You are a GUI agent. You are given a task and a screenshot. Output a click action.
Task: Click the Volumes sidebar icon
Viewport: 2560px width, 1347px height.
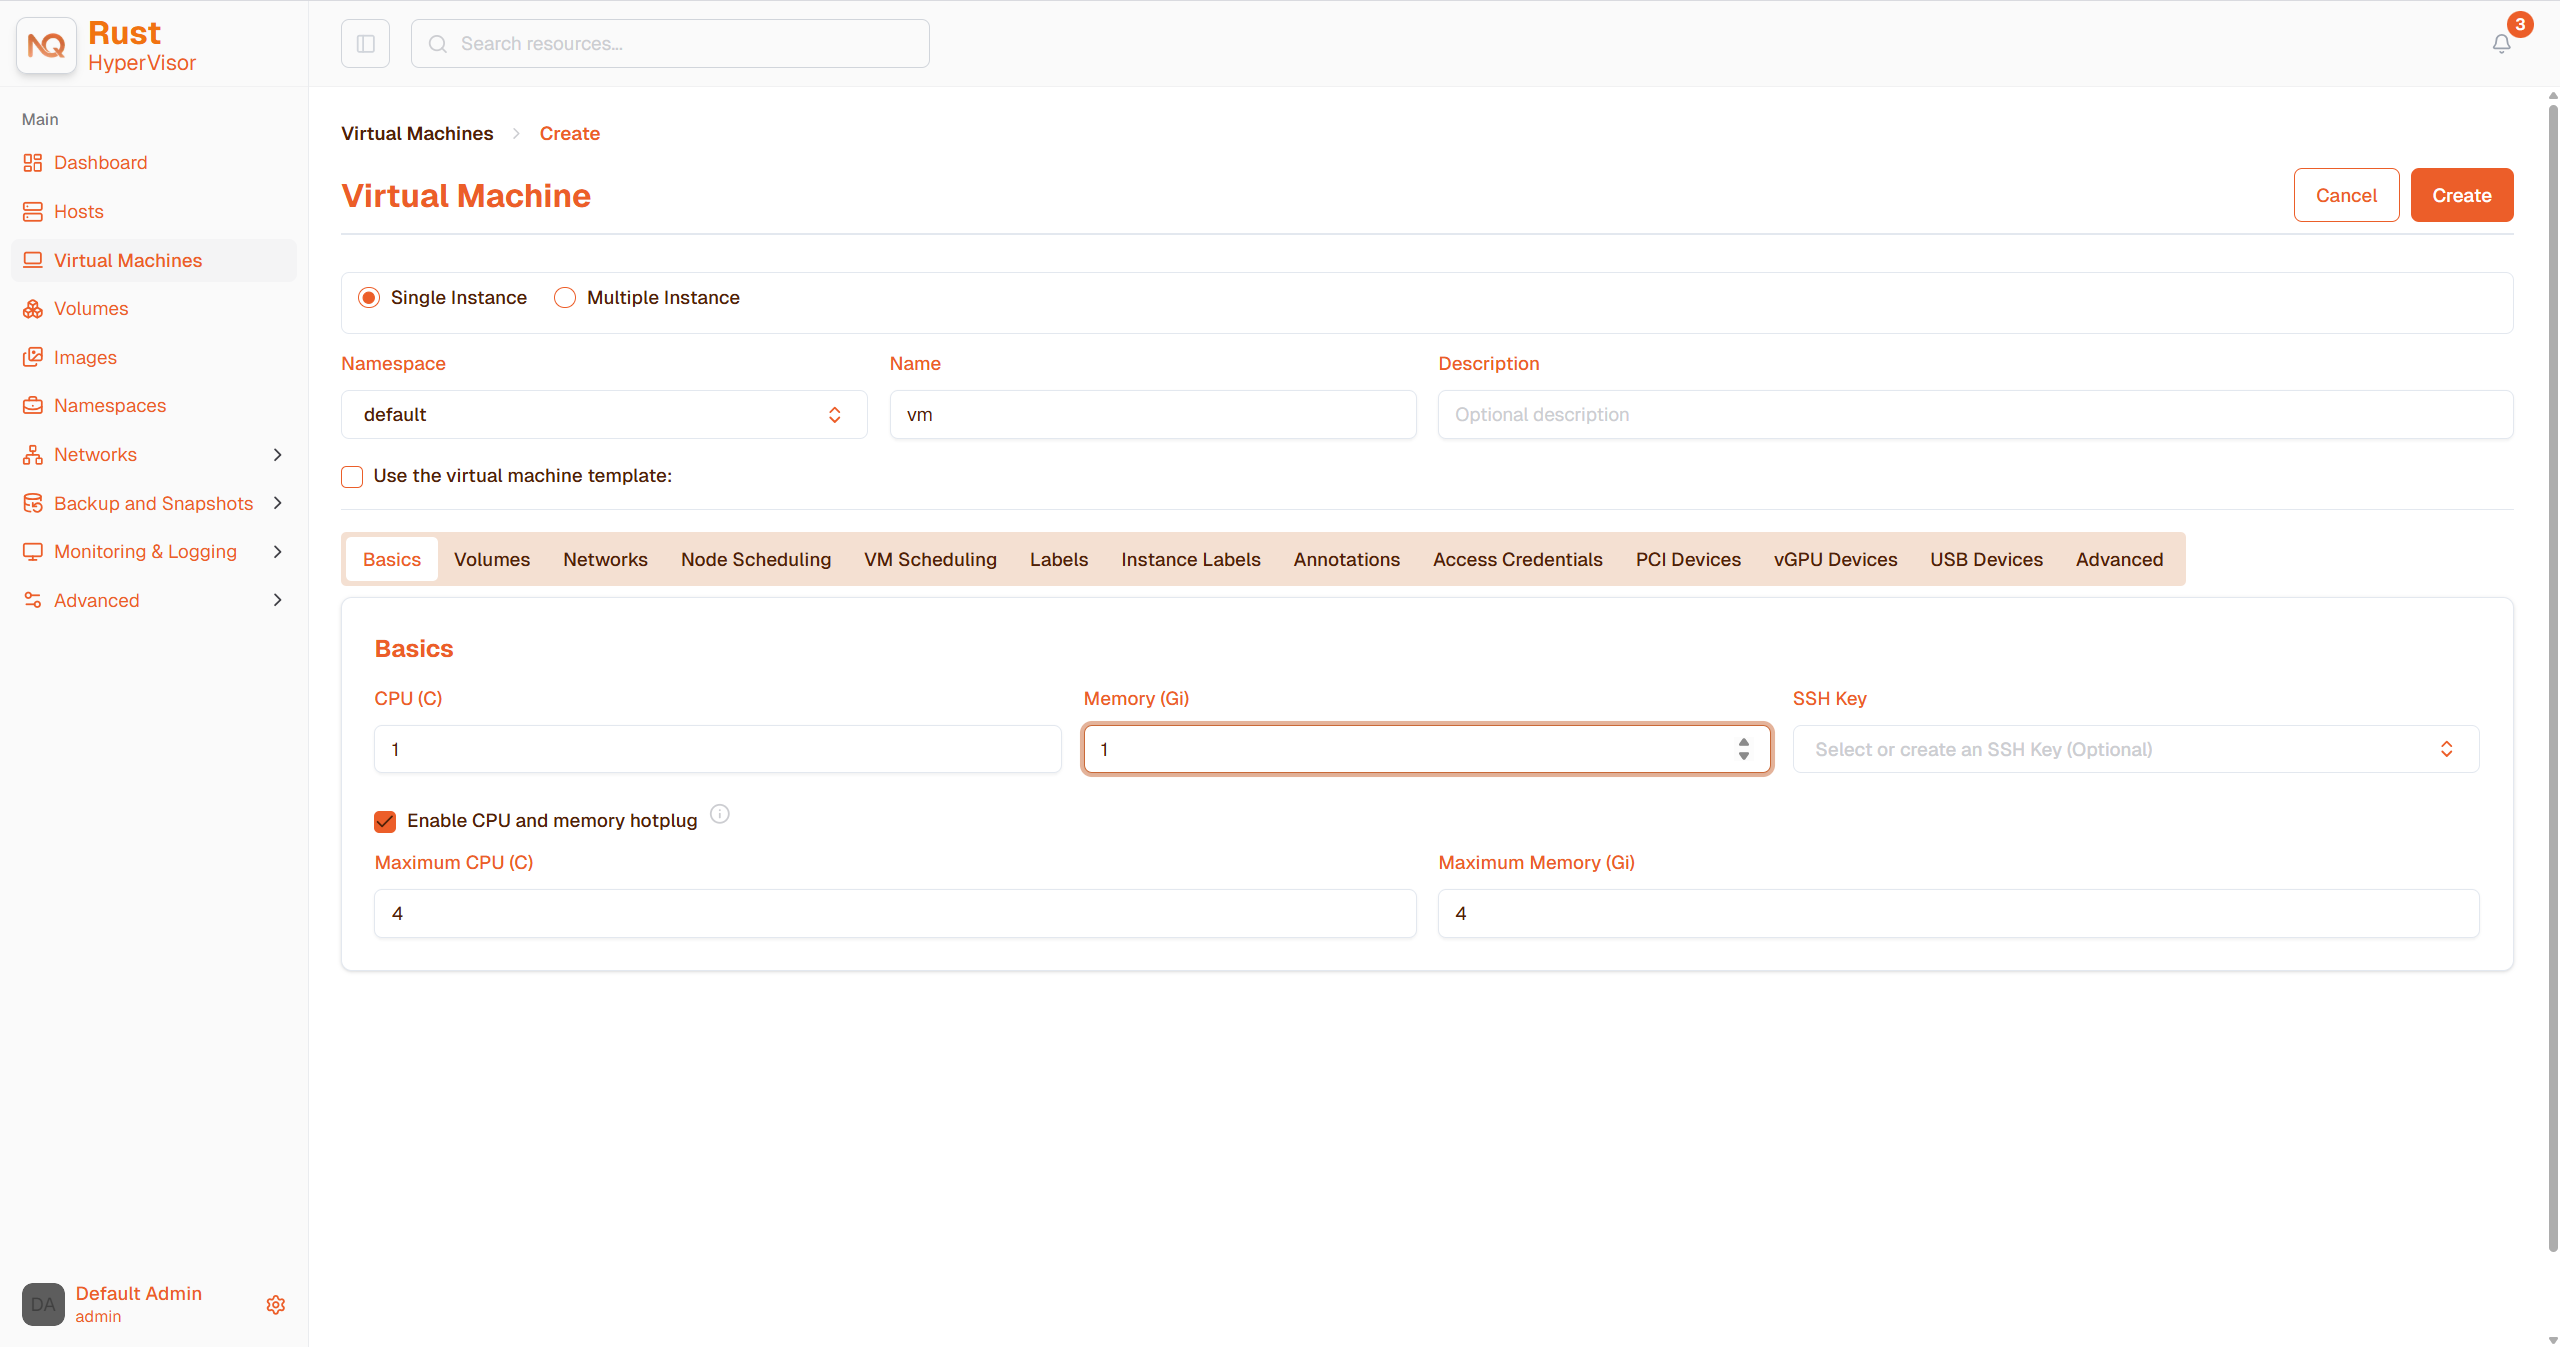[x=33, y=309]
